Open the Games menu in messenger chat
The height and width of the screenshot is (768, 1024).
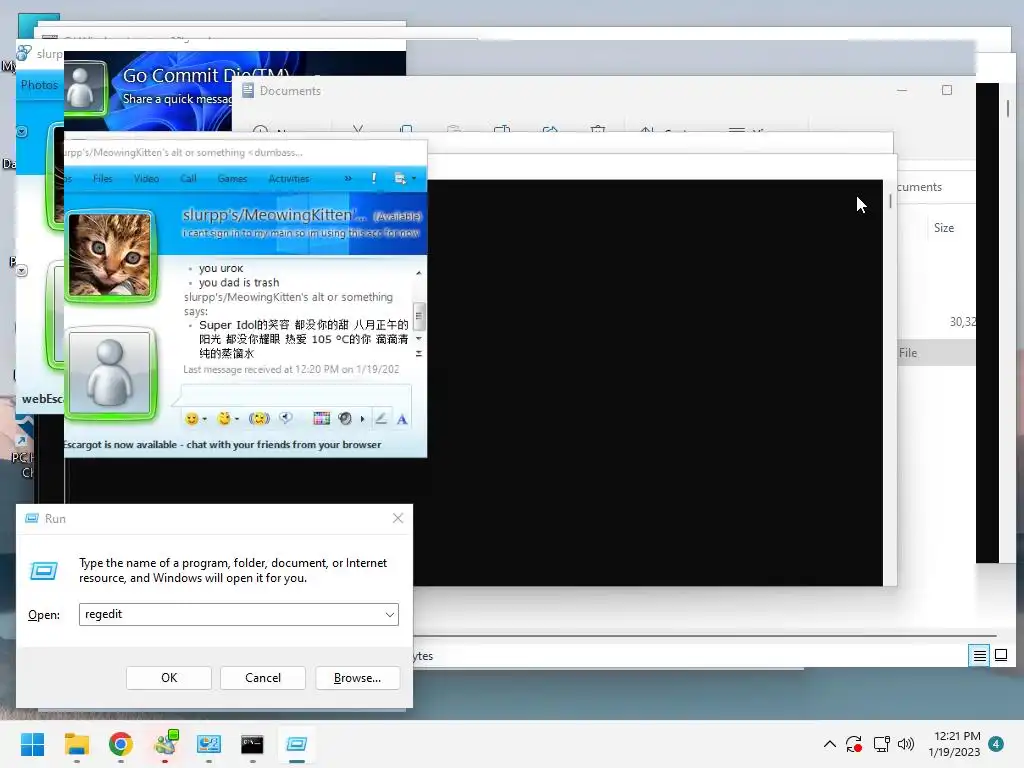232,178
